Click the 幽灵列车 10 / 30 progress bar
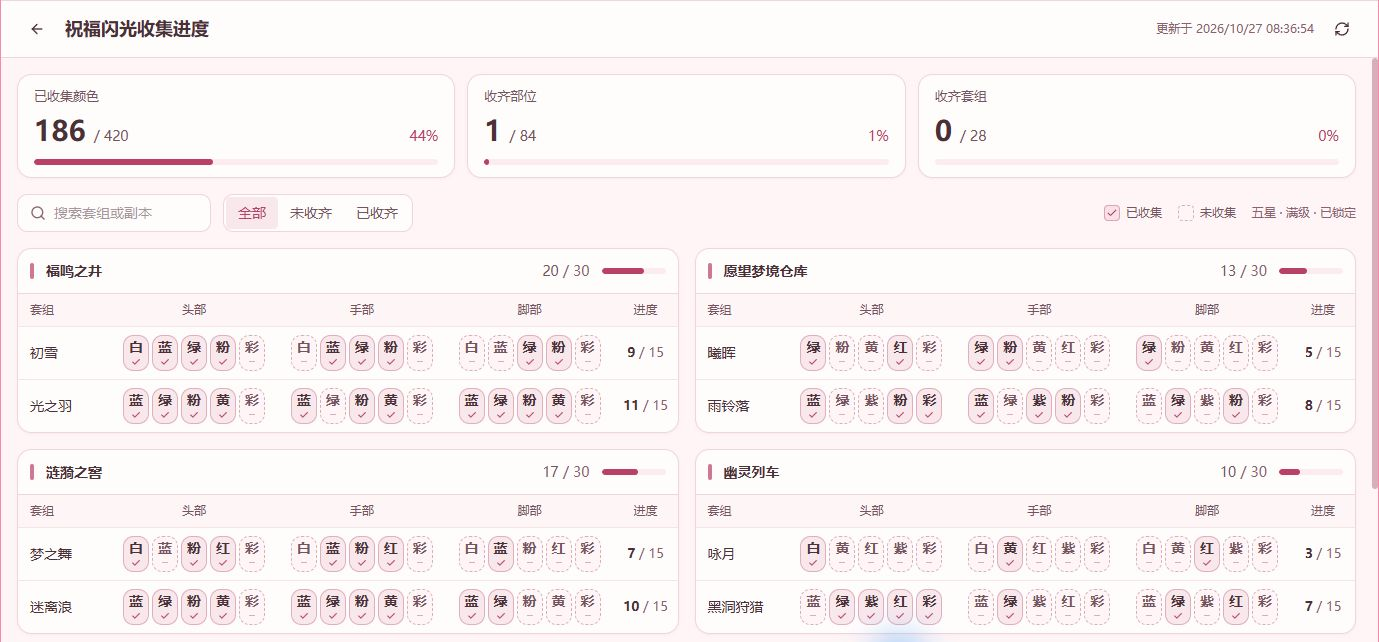Image resolution: width=1379 pixels, height=642 pixels. [x=1311, y=472]
